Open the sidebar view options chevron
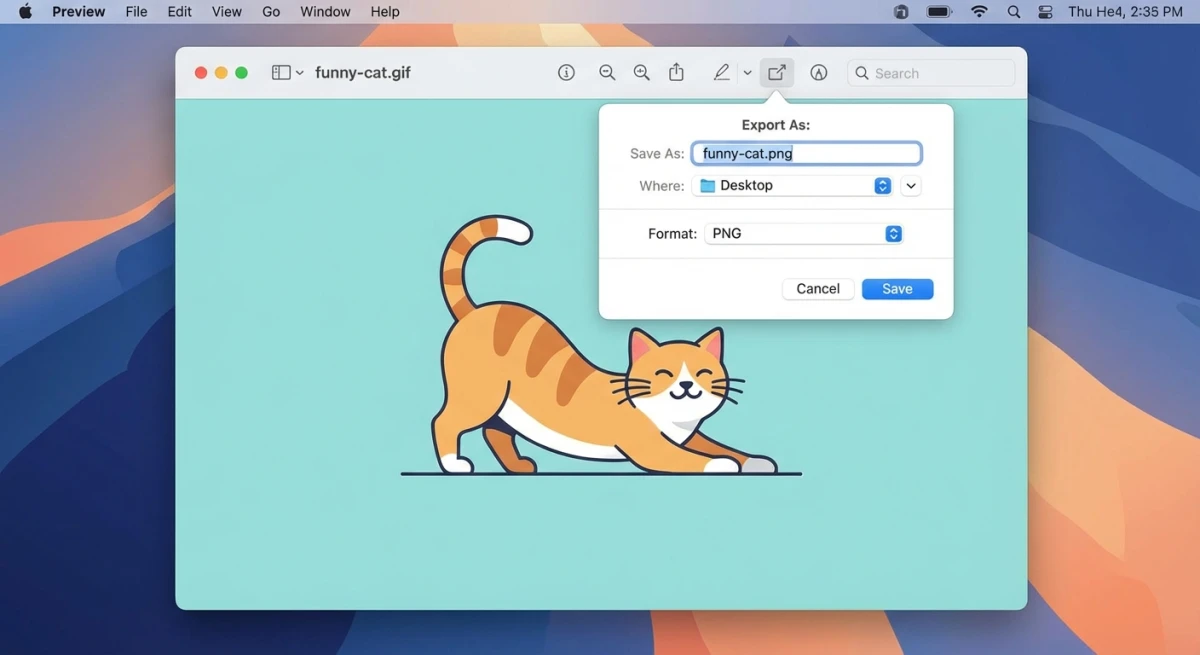The width and height of the screenshot is (1200, 655). click(299, 73)
